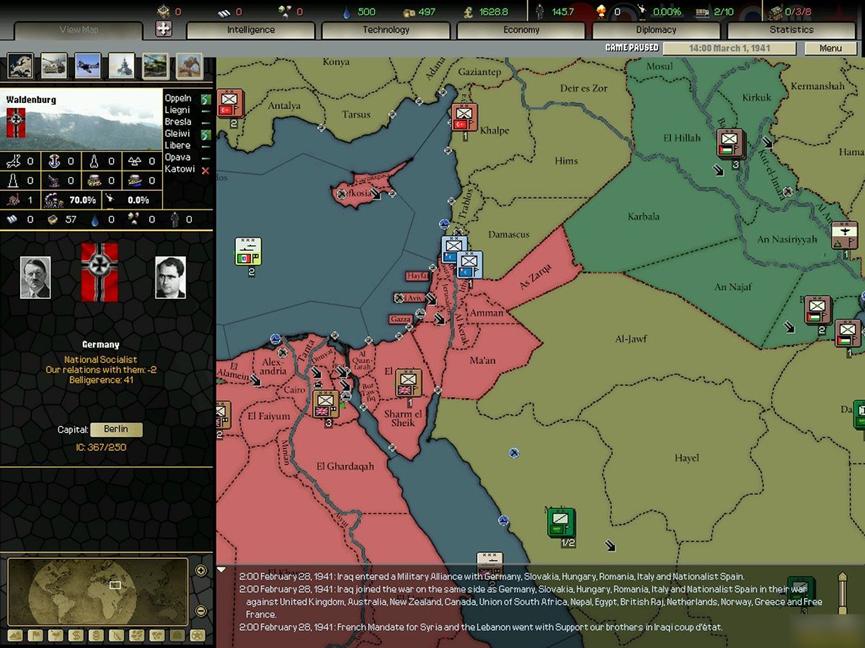Viewport: 865px width, 648px height.
Task: Select the arch ruins thumbnail icon
Action: [189, 66]
